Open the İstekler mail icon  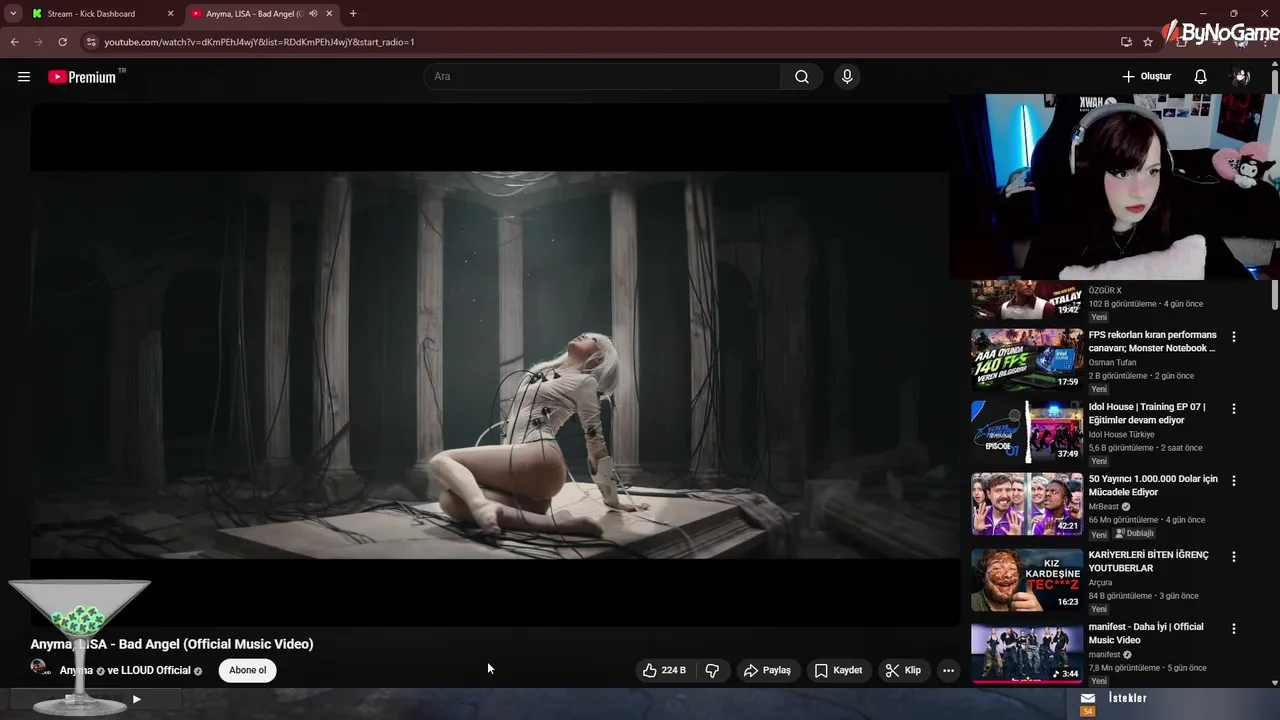pos(1088,698)
